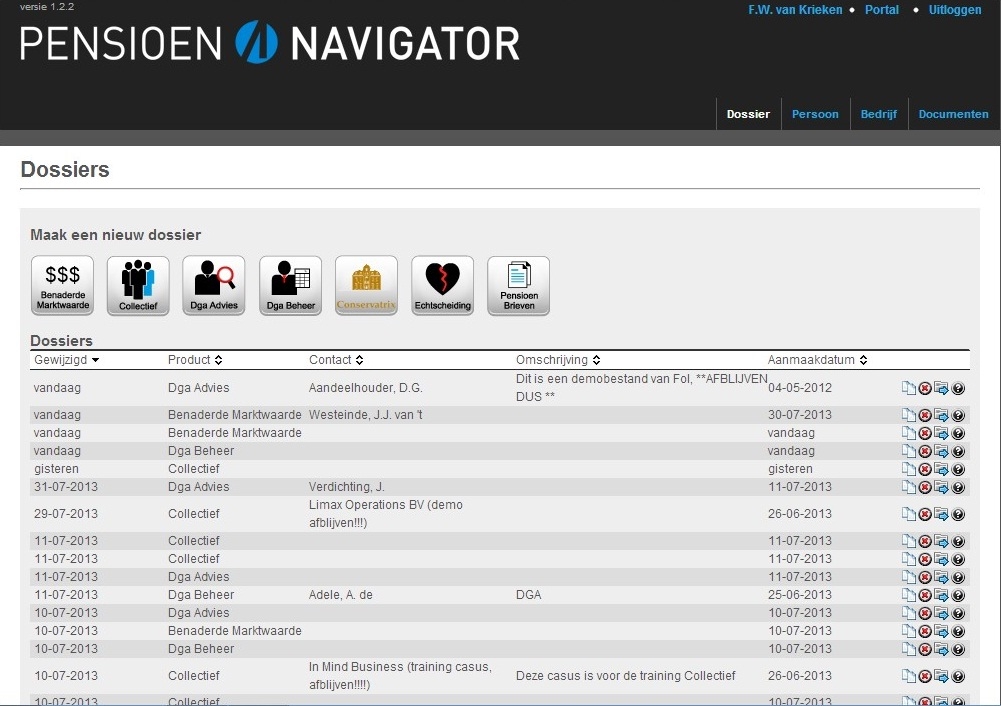Delete the In Mind Business dossier
1001x706 pixels.
925,676
